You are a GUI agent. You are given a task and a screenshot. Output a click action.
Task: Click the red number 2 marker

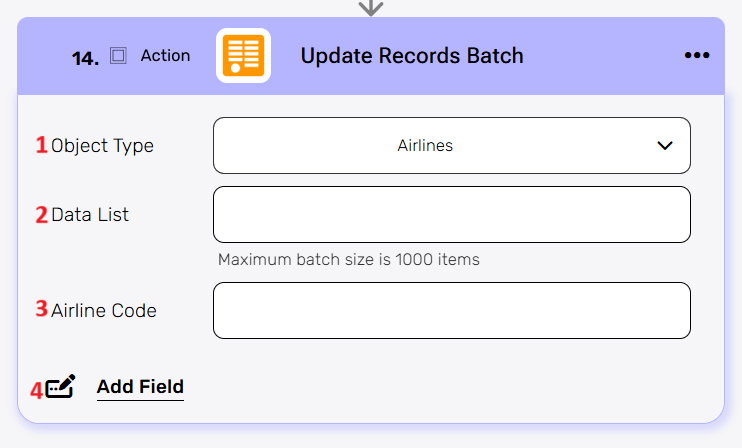[42, 214]
